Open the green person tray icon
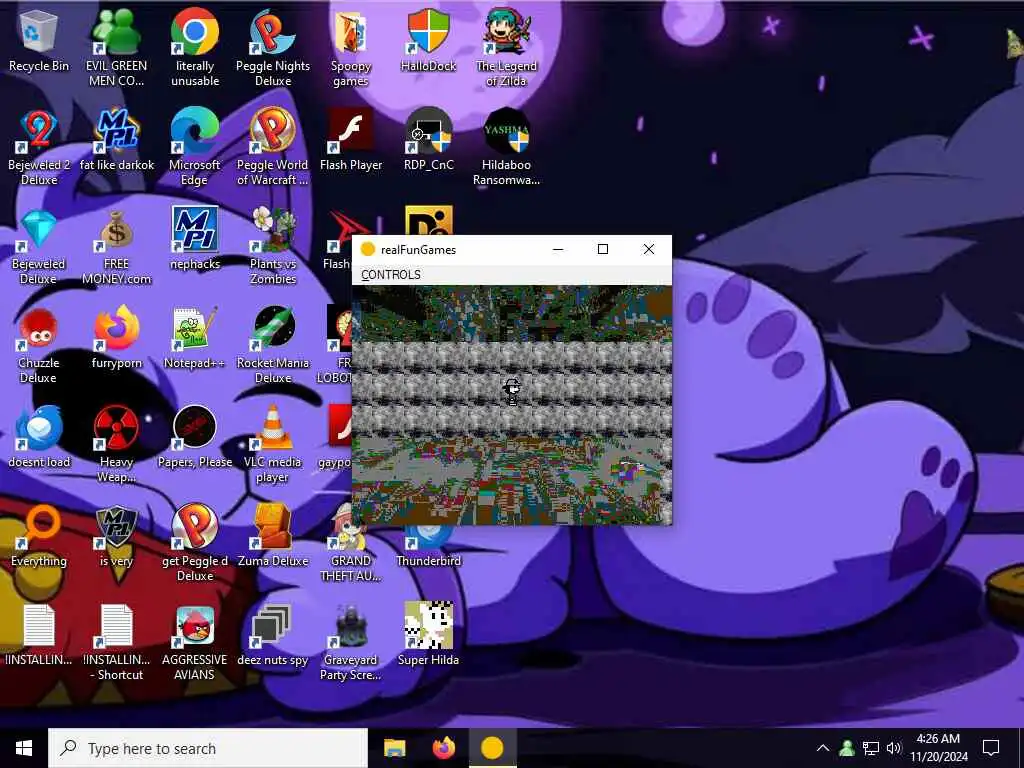The height and width of the screenshot is (768, 1024). (x=847, y=748)
